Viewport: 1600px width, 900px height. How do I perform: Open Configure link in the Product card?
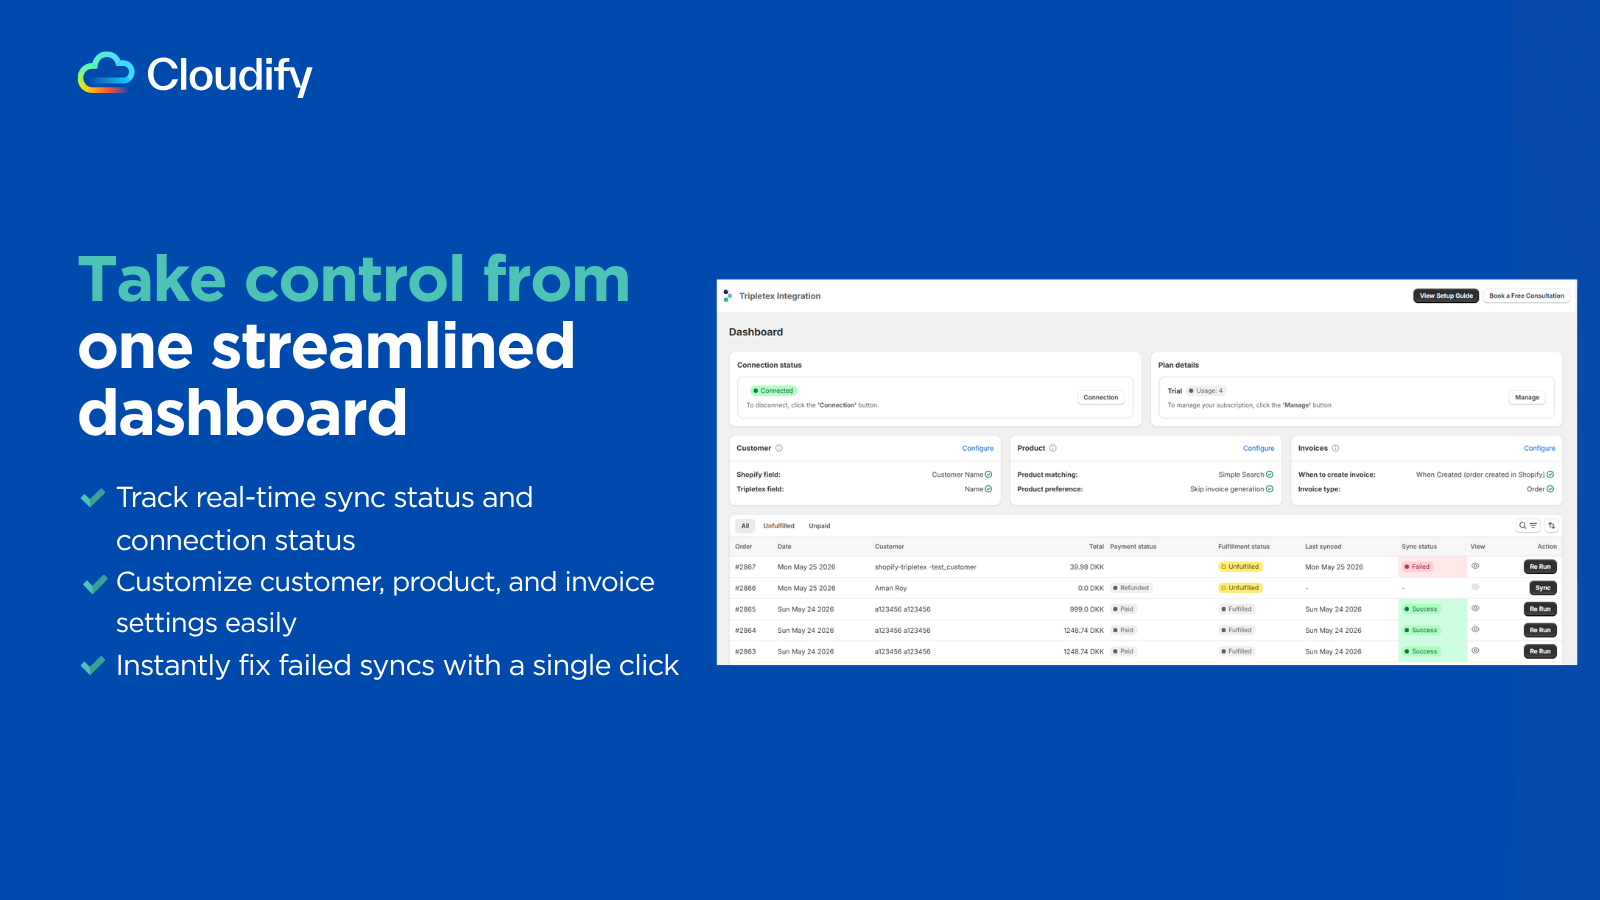tap(1259, 449)
